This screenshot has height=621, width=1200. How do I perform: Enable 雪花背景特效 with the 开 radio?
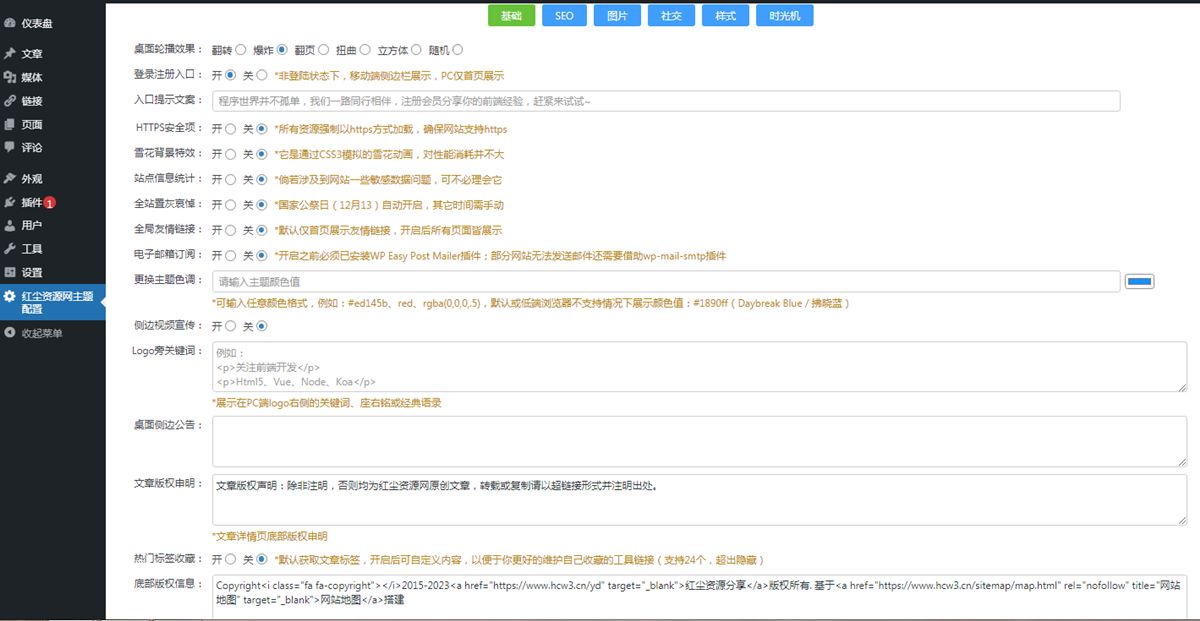[231, 154]
